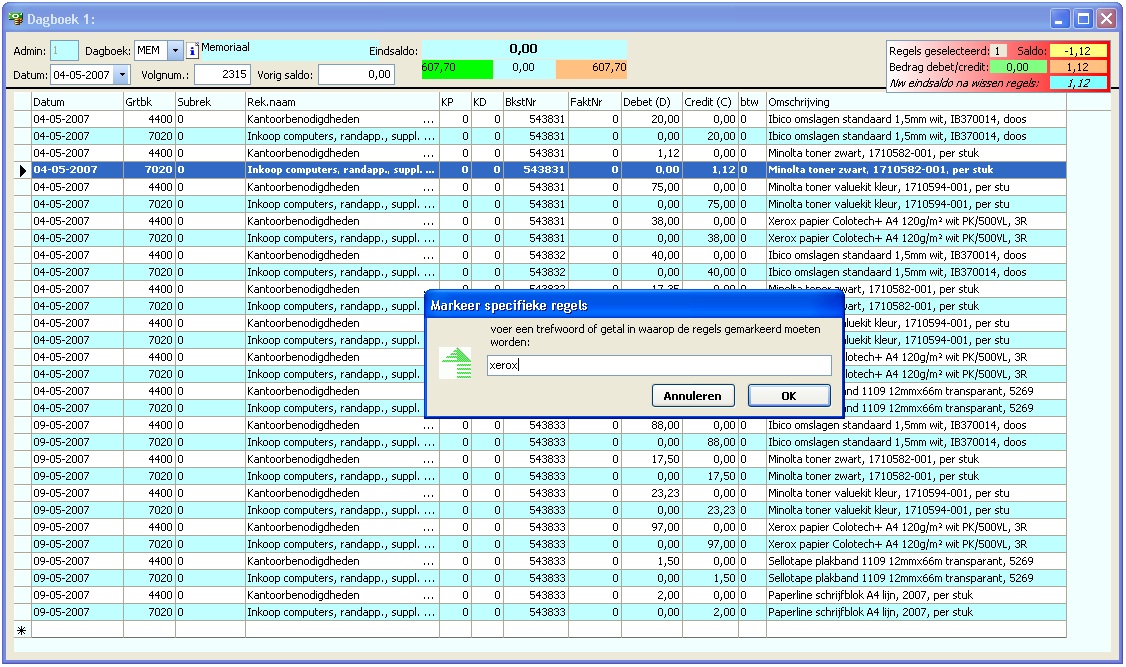Viewport: 1126px width, 667px height.
Task: Click the current-row arrow indicator
Action: 22,171
